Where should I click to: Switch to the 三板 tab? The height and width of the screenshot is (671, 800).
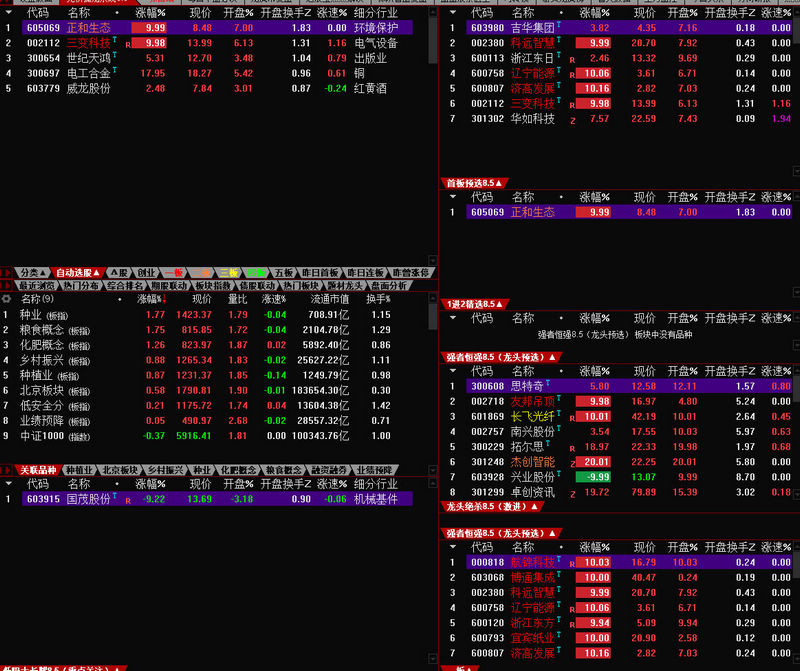pos(229,273)
